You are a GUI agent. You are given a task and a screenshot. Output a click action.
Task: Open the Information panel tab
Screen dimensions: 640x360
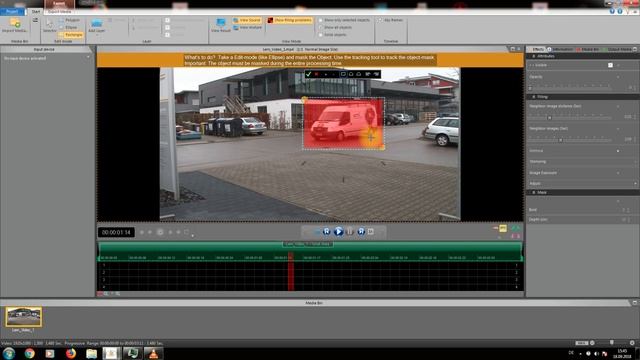click(x=561, y=49)
